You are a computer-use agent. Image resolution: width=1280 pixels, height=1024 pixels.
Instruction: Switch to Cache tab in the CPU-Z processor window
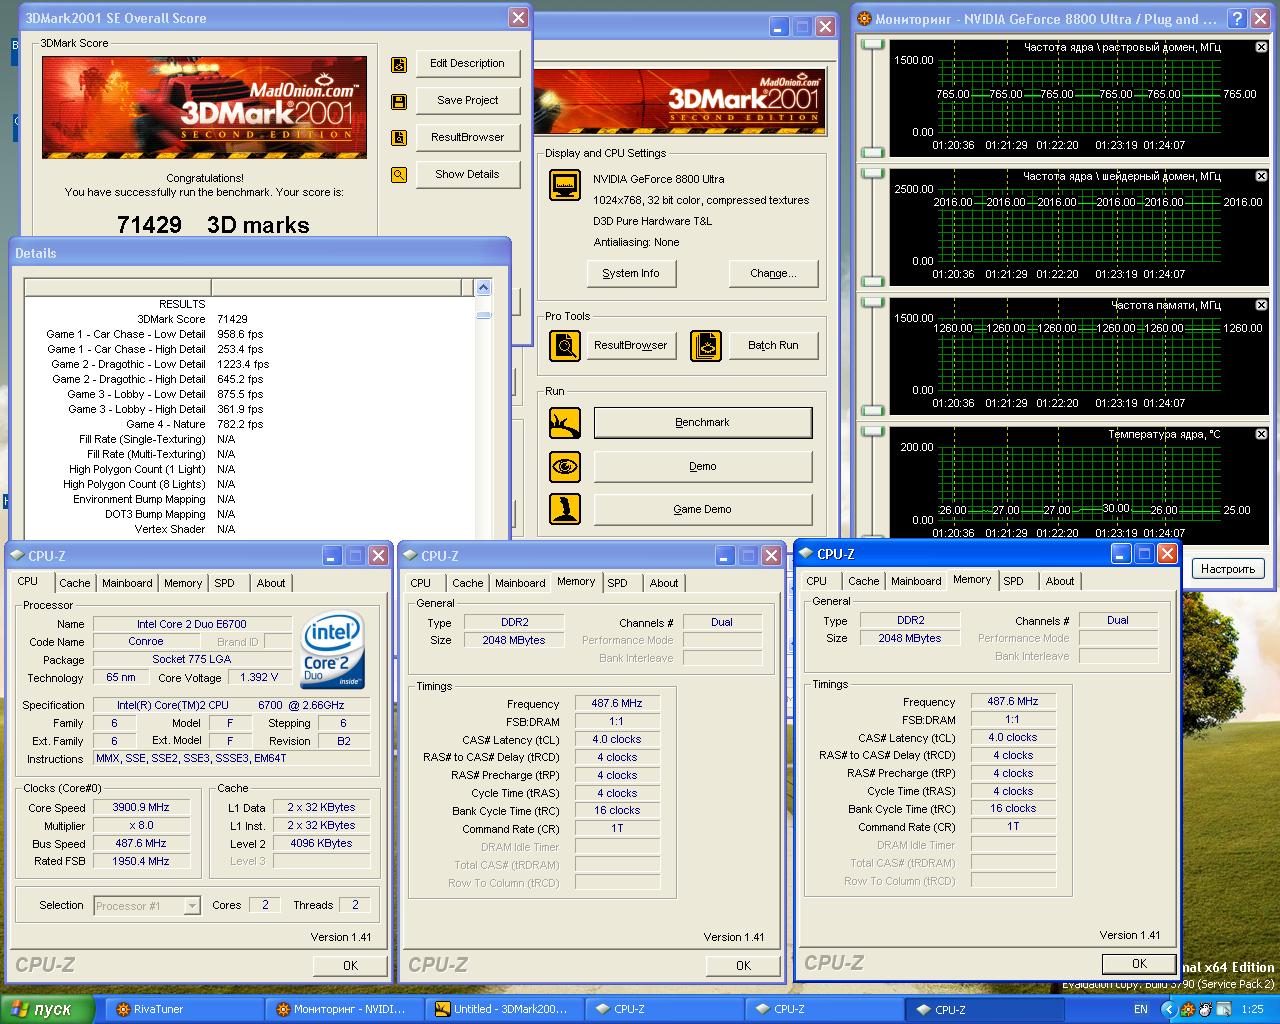pyautogui.click(x=75, y=583)
